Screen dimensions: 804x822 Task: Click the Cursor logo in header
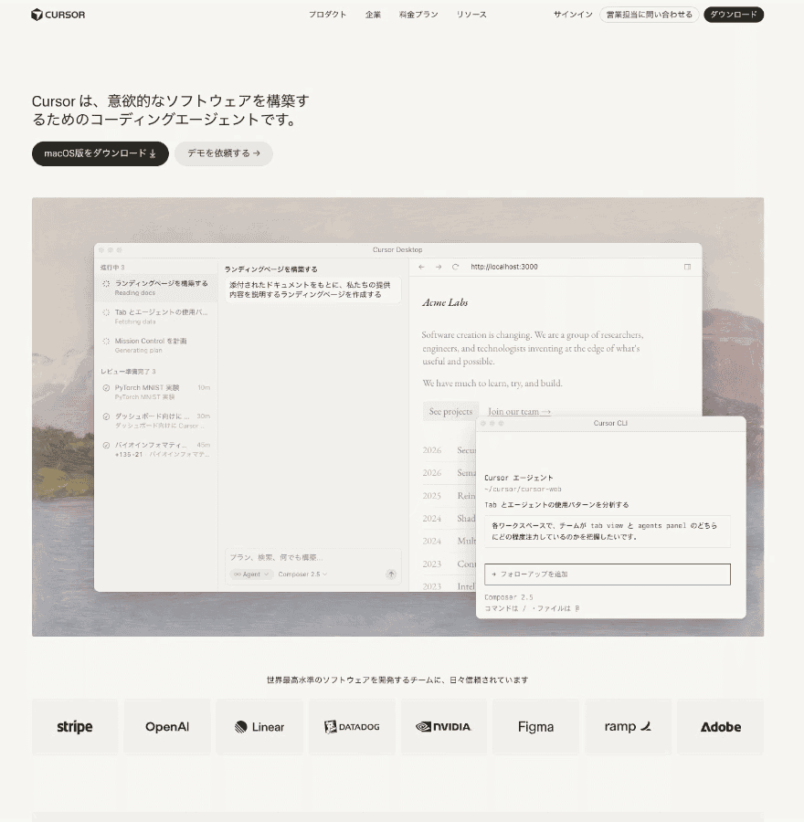click(58, 15)
